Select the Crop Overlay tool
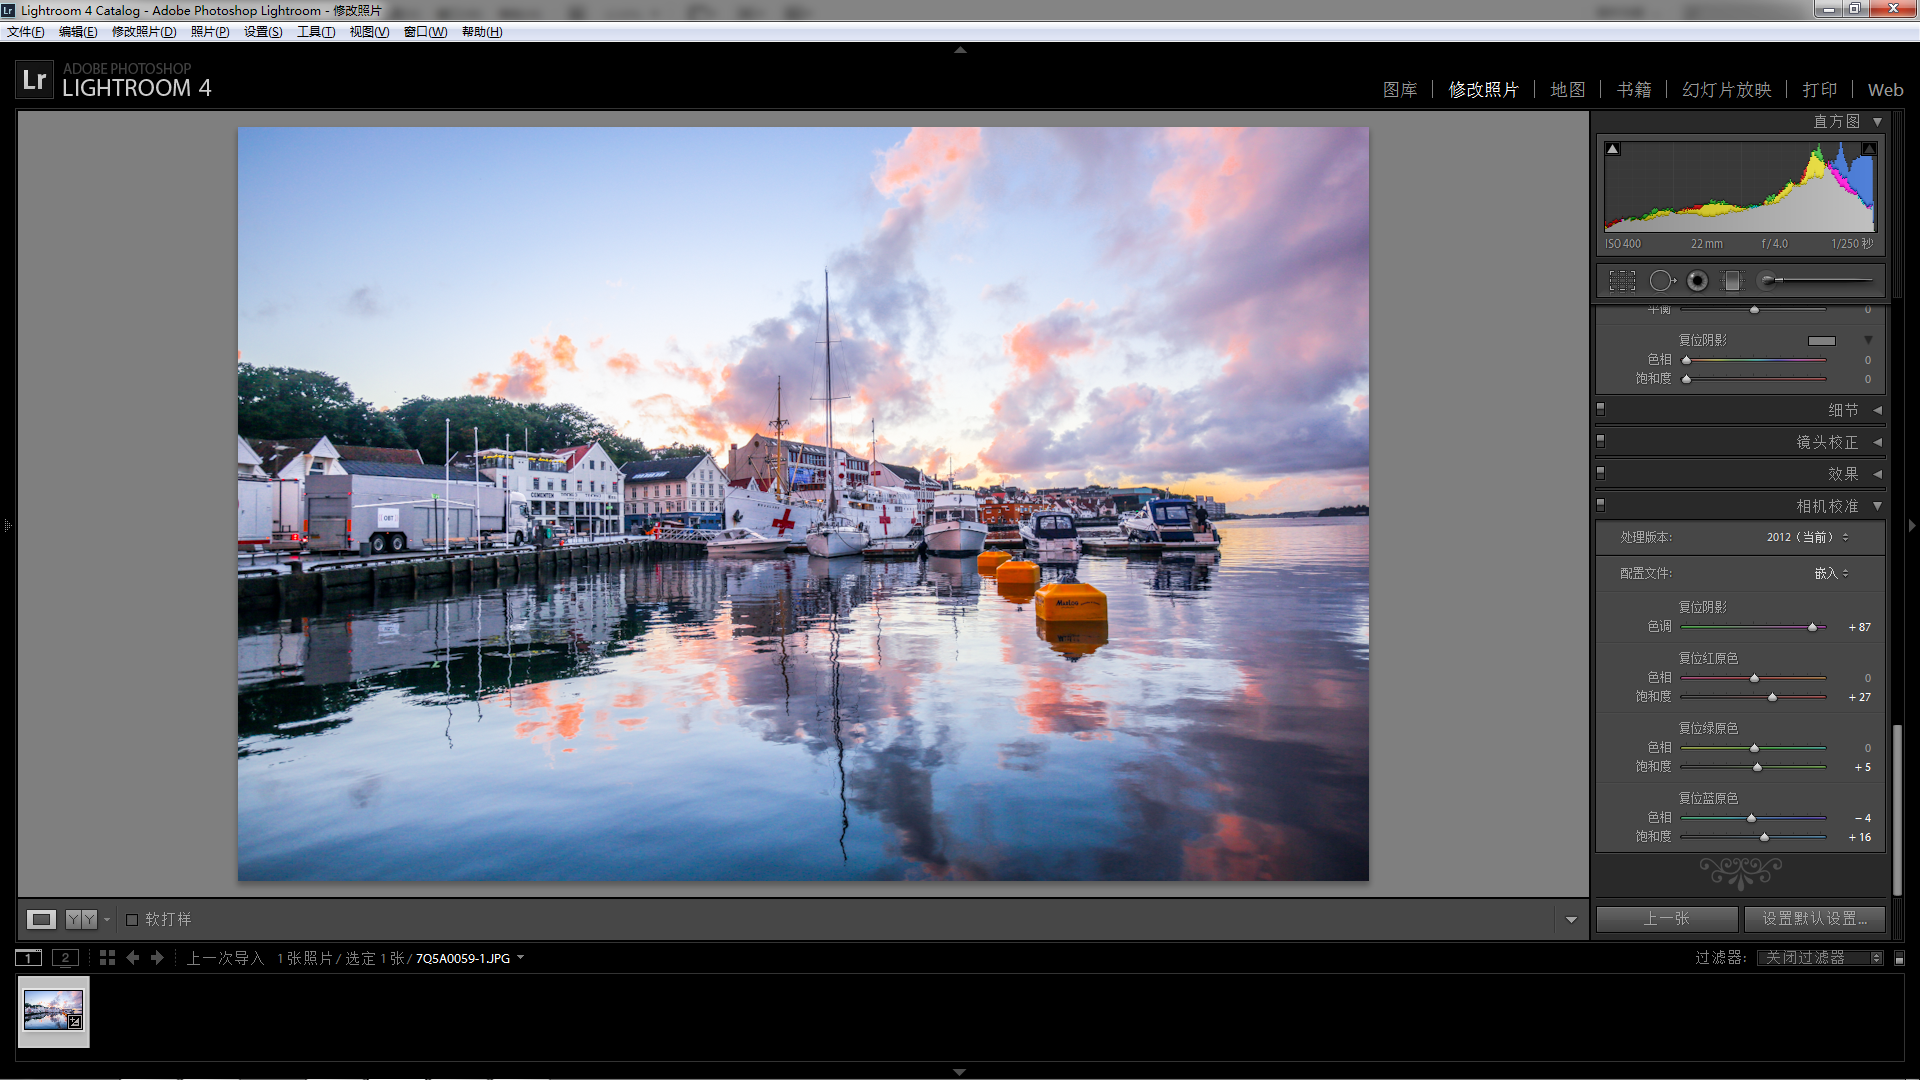Viewport: 1920px width, 1080px height. click(1622, 281)
